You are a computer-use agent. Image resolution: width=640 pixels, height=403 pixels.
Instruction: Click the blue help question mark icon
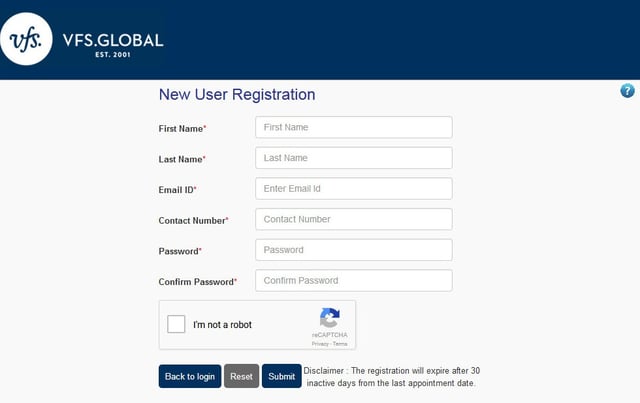click(x=627, y=91)
